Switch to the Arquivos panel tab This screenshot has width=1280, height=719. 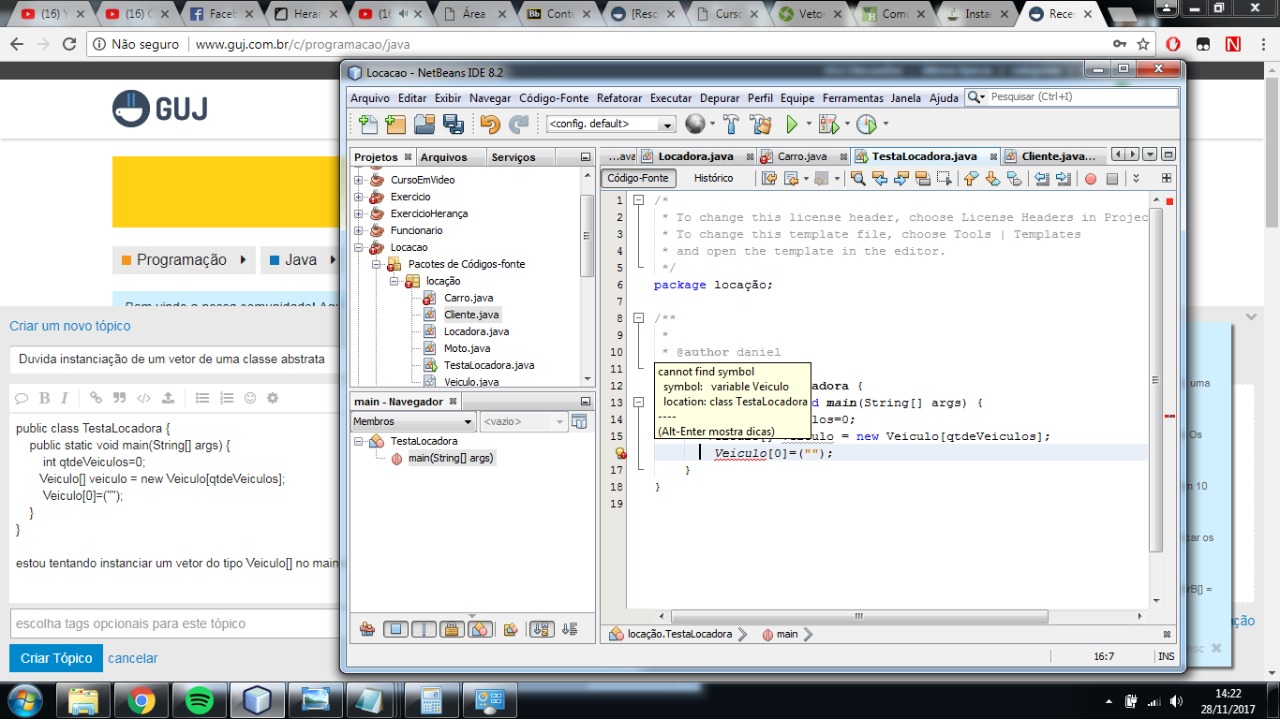tap(444, 157)
